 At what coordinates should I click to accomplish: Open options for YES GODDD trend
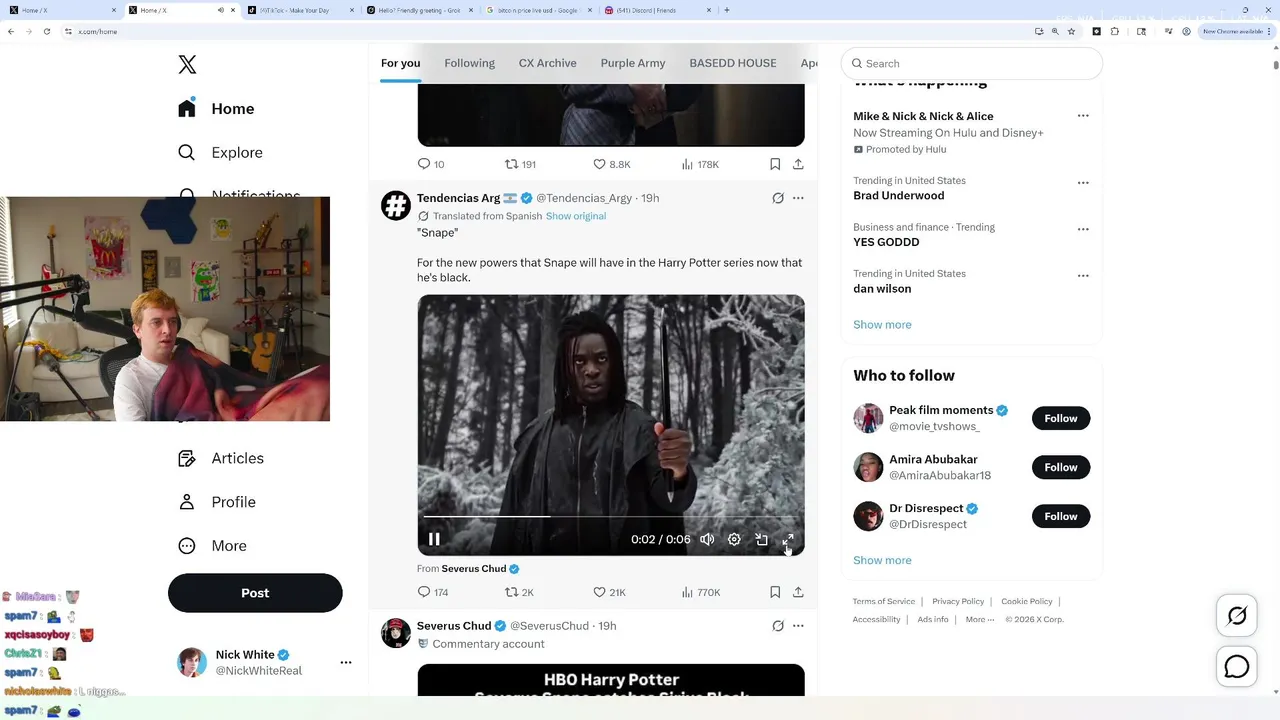pyautogui.click(x=1083, y=229)
